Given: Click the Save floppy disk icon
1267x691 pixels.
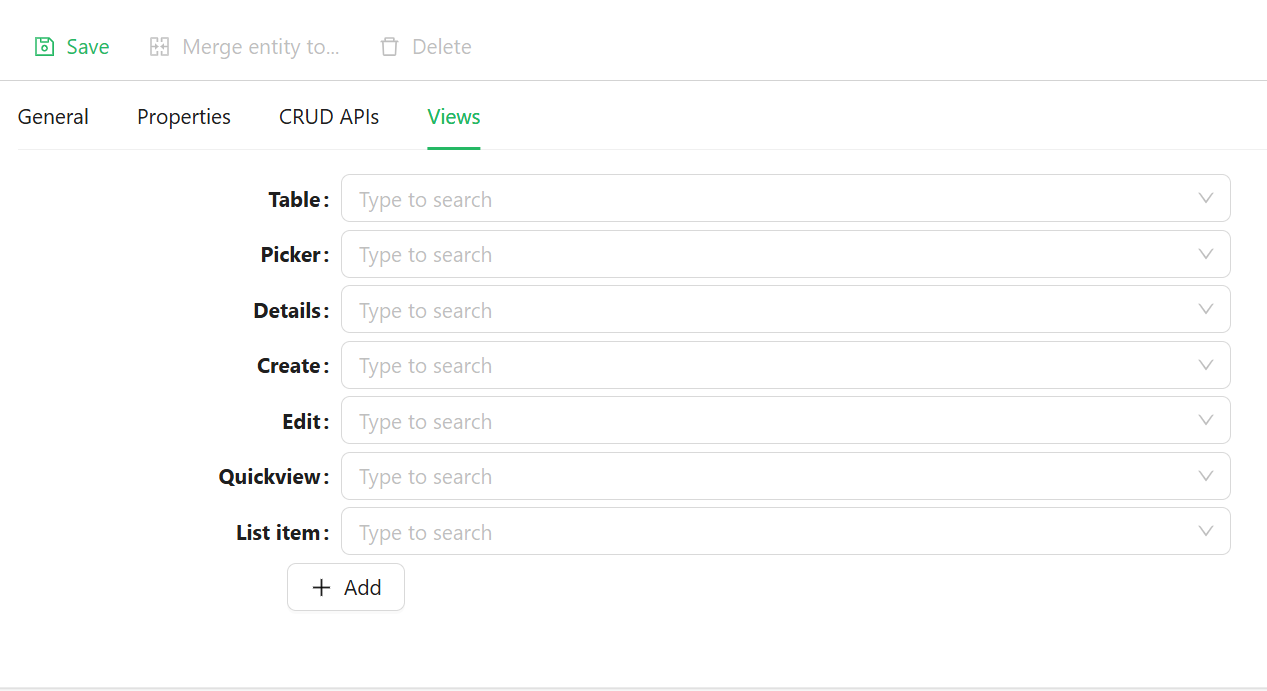Looking at the screenshot, I should (x=44, y=47).
